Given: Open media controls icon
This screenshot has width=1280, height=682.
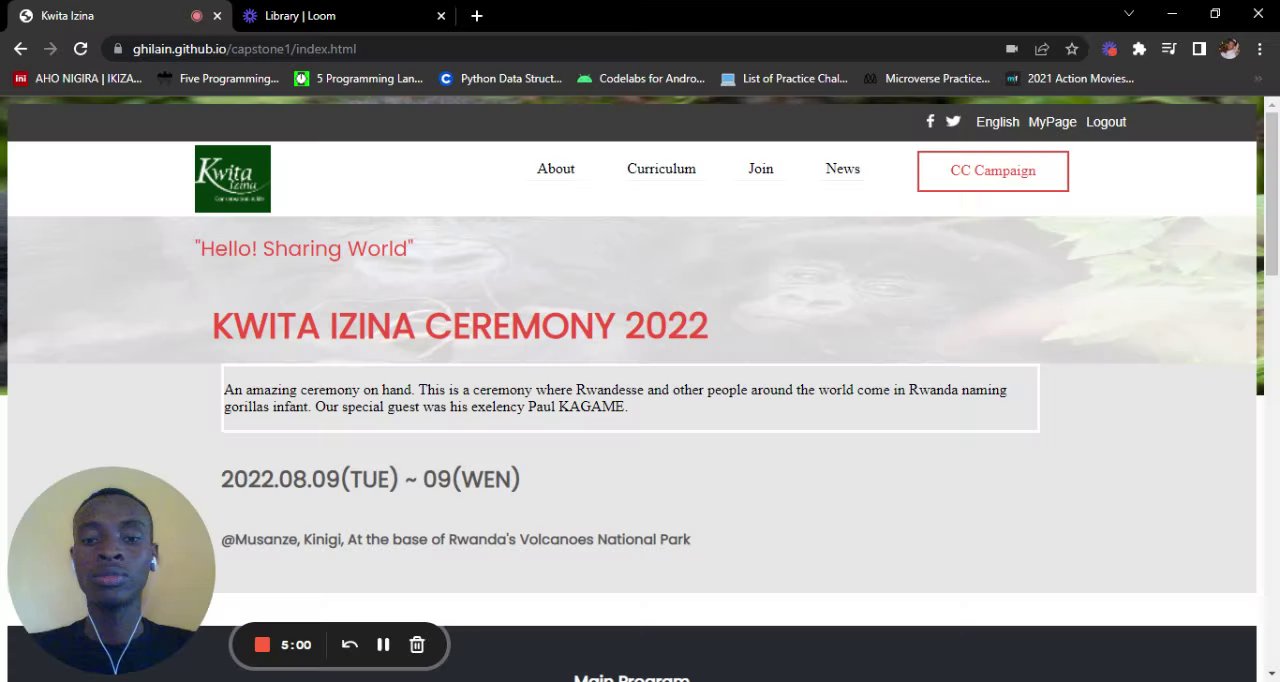Looking at the screenshot, I should tap(1169, 48).
